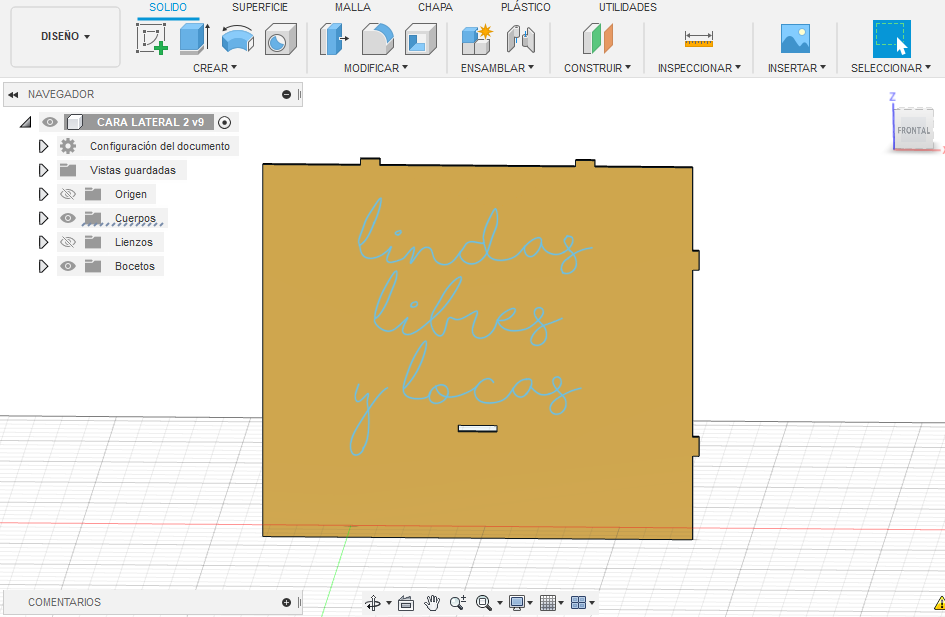Open the ENSAMBLAR dropdown menu

pyautogui.click(x=498, y=68)
